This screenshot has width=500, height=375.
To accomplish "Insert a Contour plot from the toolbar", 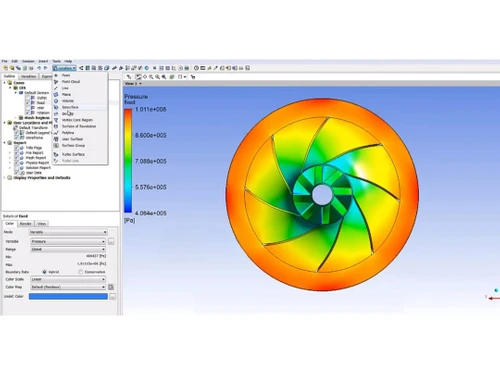I will pyautogui.click(x=87, y=68).
